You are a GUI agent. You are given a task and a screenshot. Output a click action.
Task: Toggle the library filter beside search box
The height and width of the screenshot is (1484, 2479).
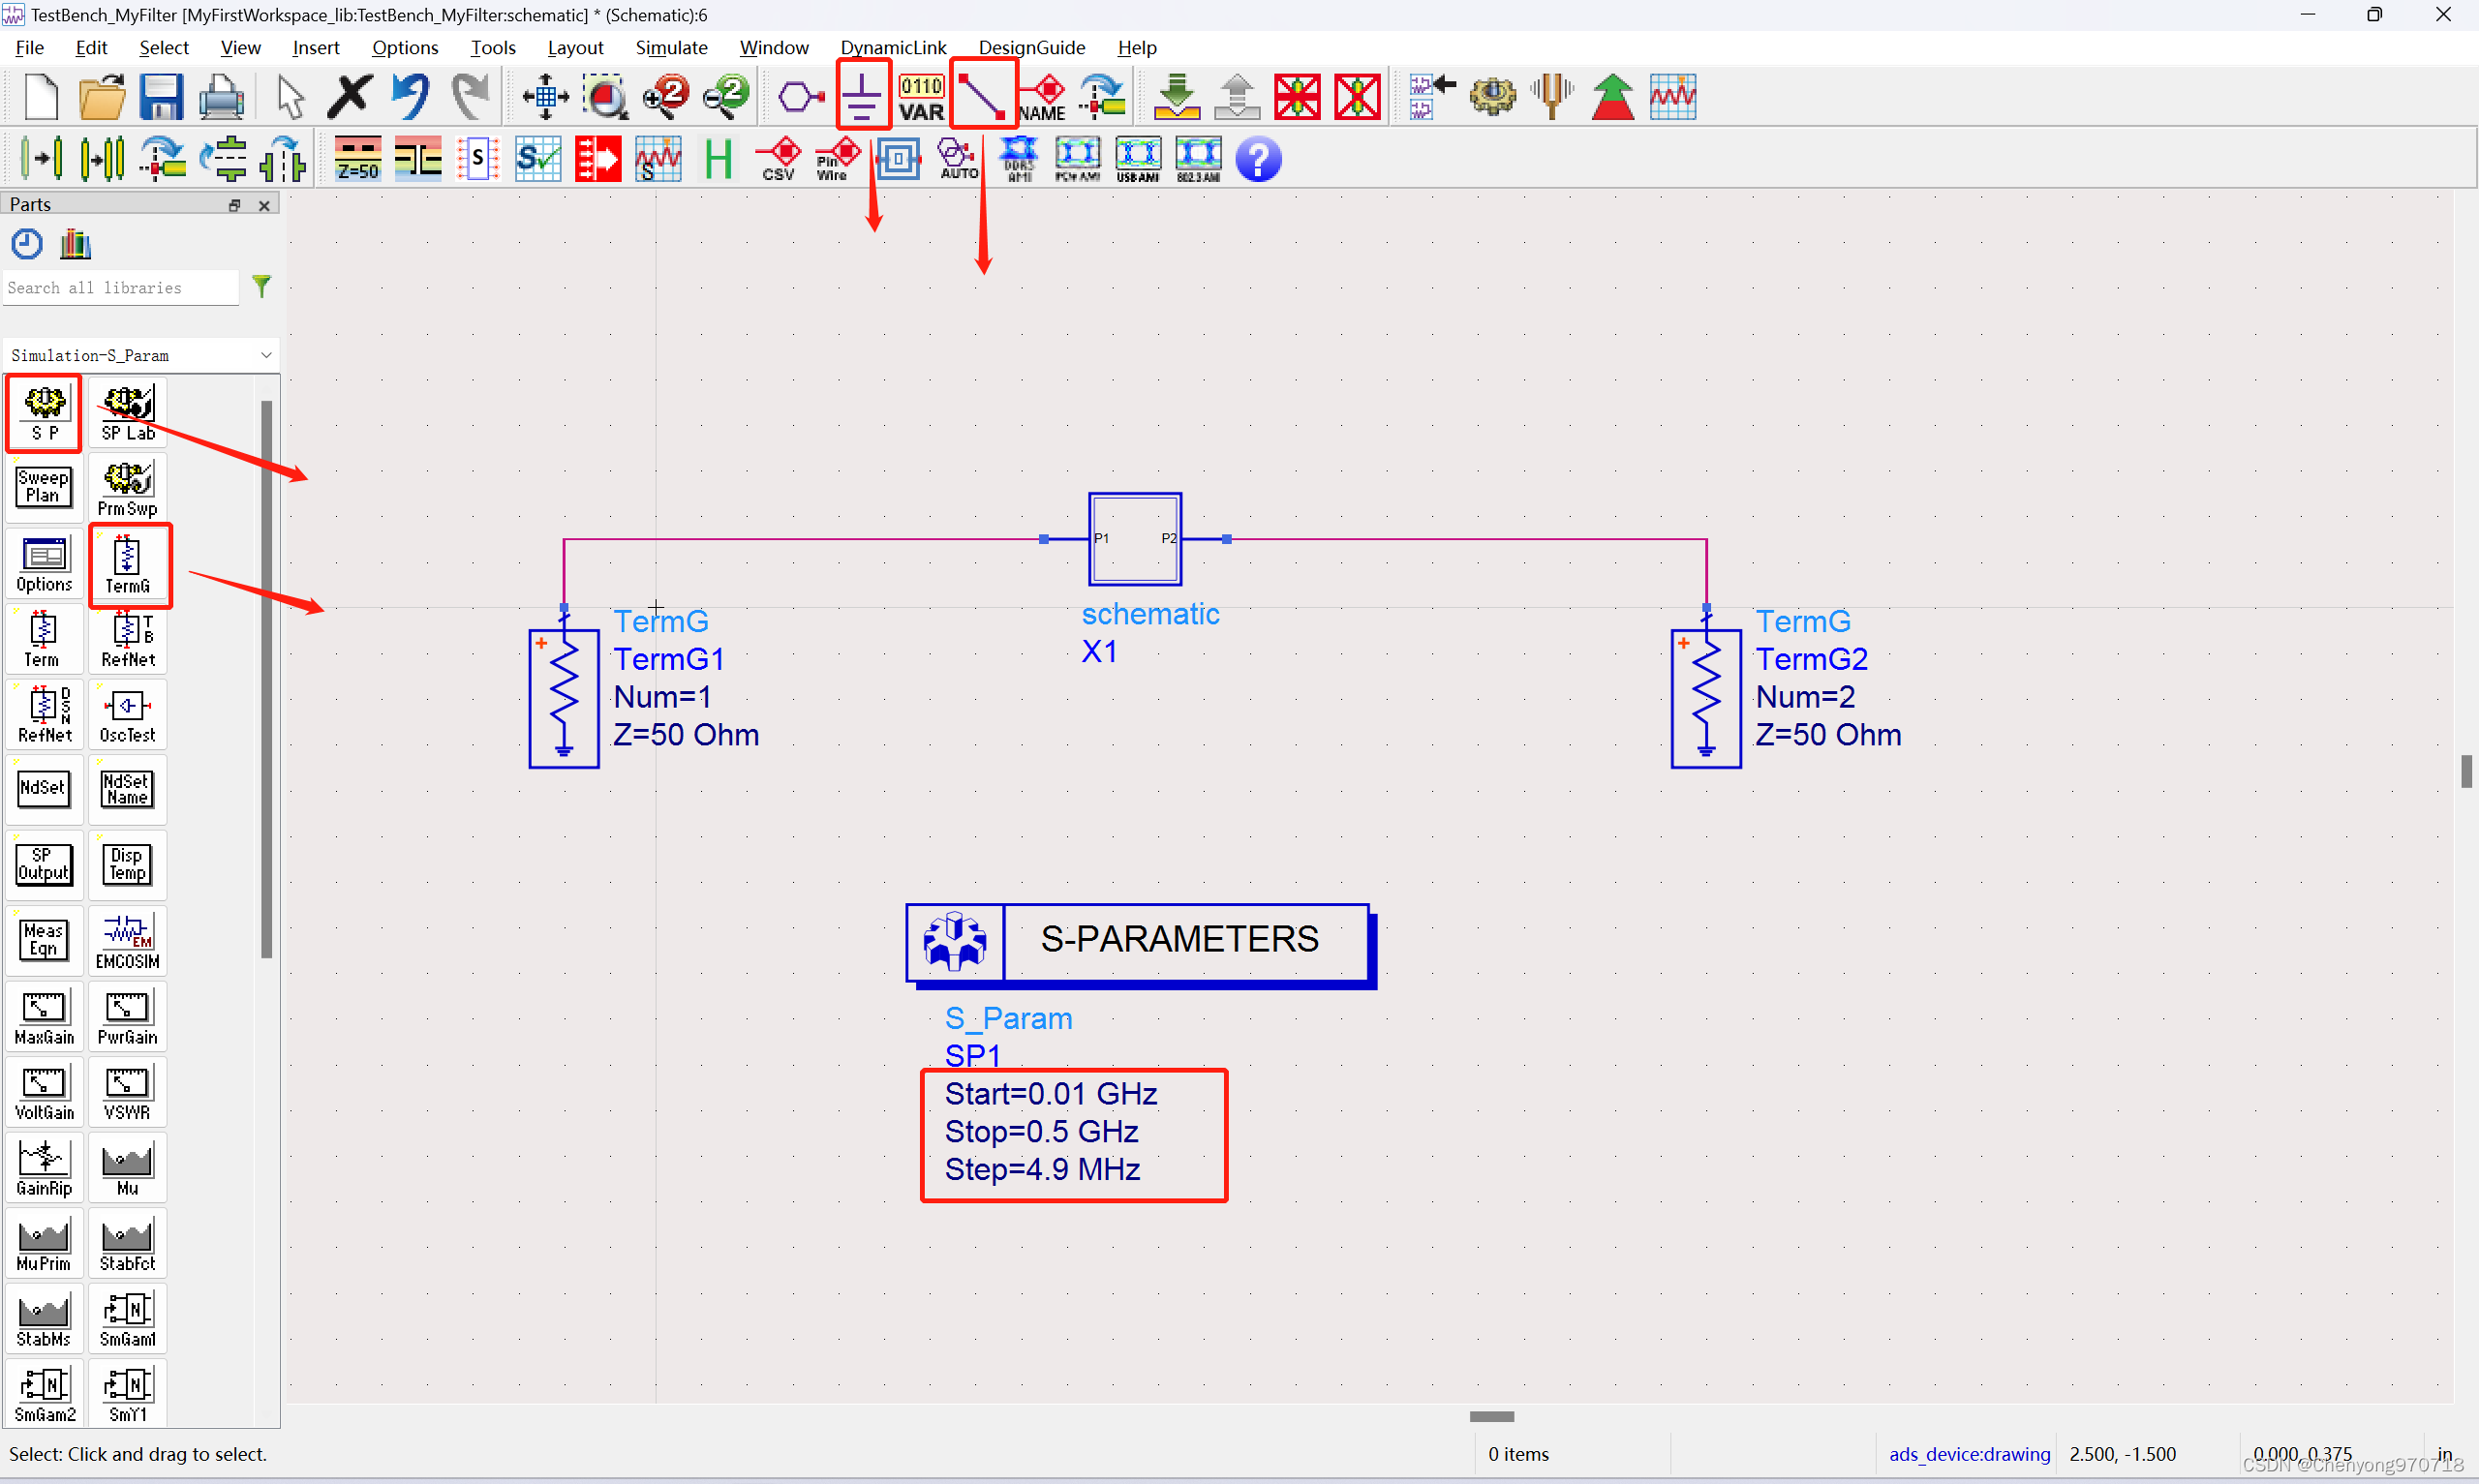point(262,287)
